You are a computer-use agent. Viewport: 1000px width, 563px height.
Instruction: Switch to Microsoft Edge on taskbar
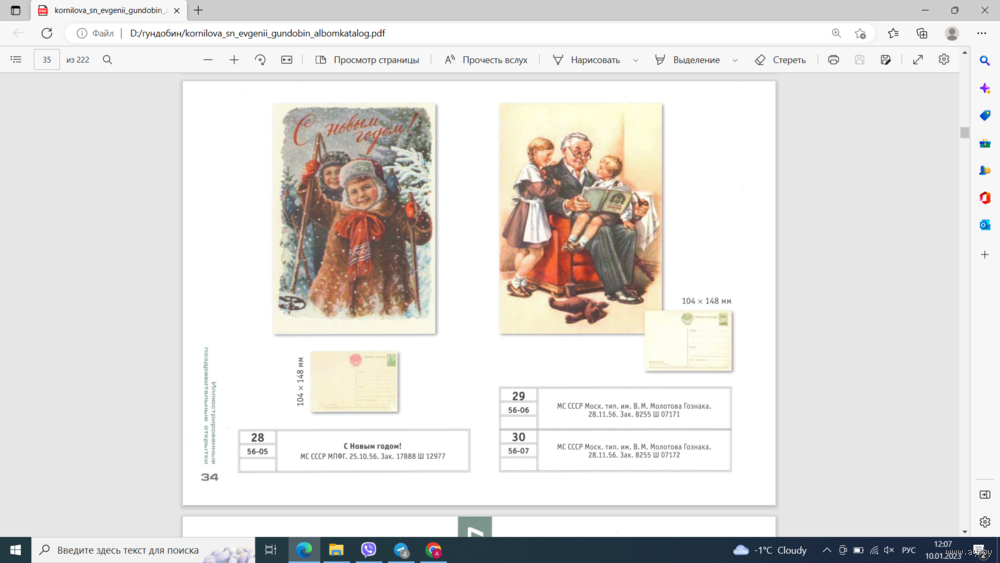(x=304, y=550)
